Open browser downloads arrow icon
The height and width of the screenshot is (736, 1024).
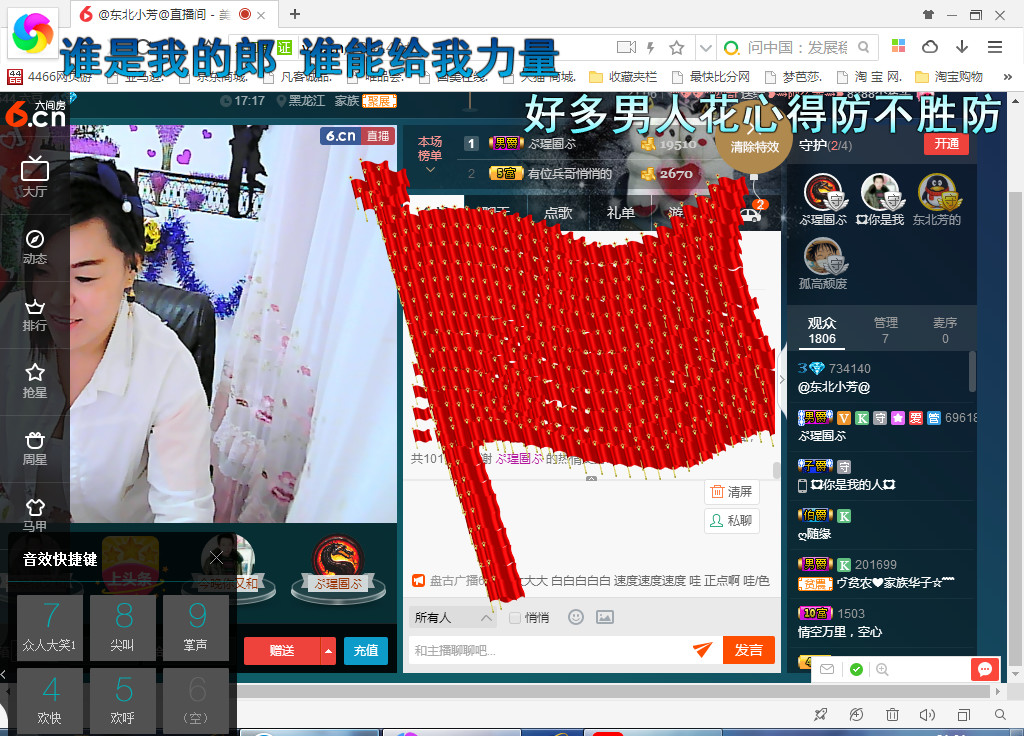(x=961, y=46)
